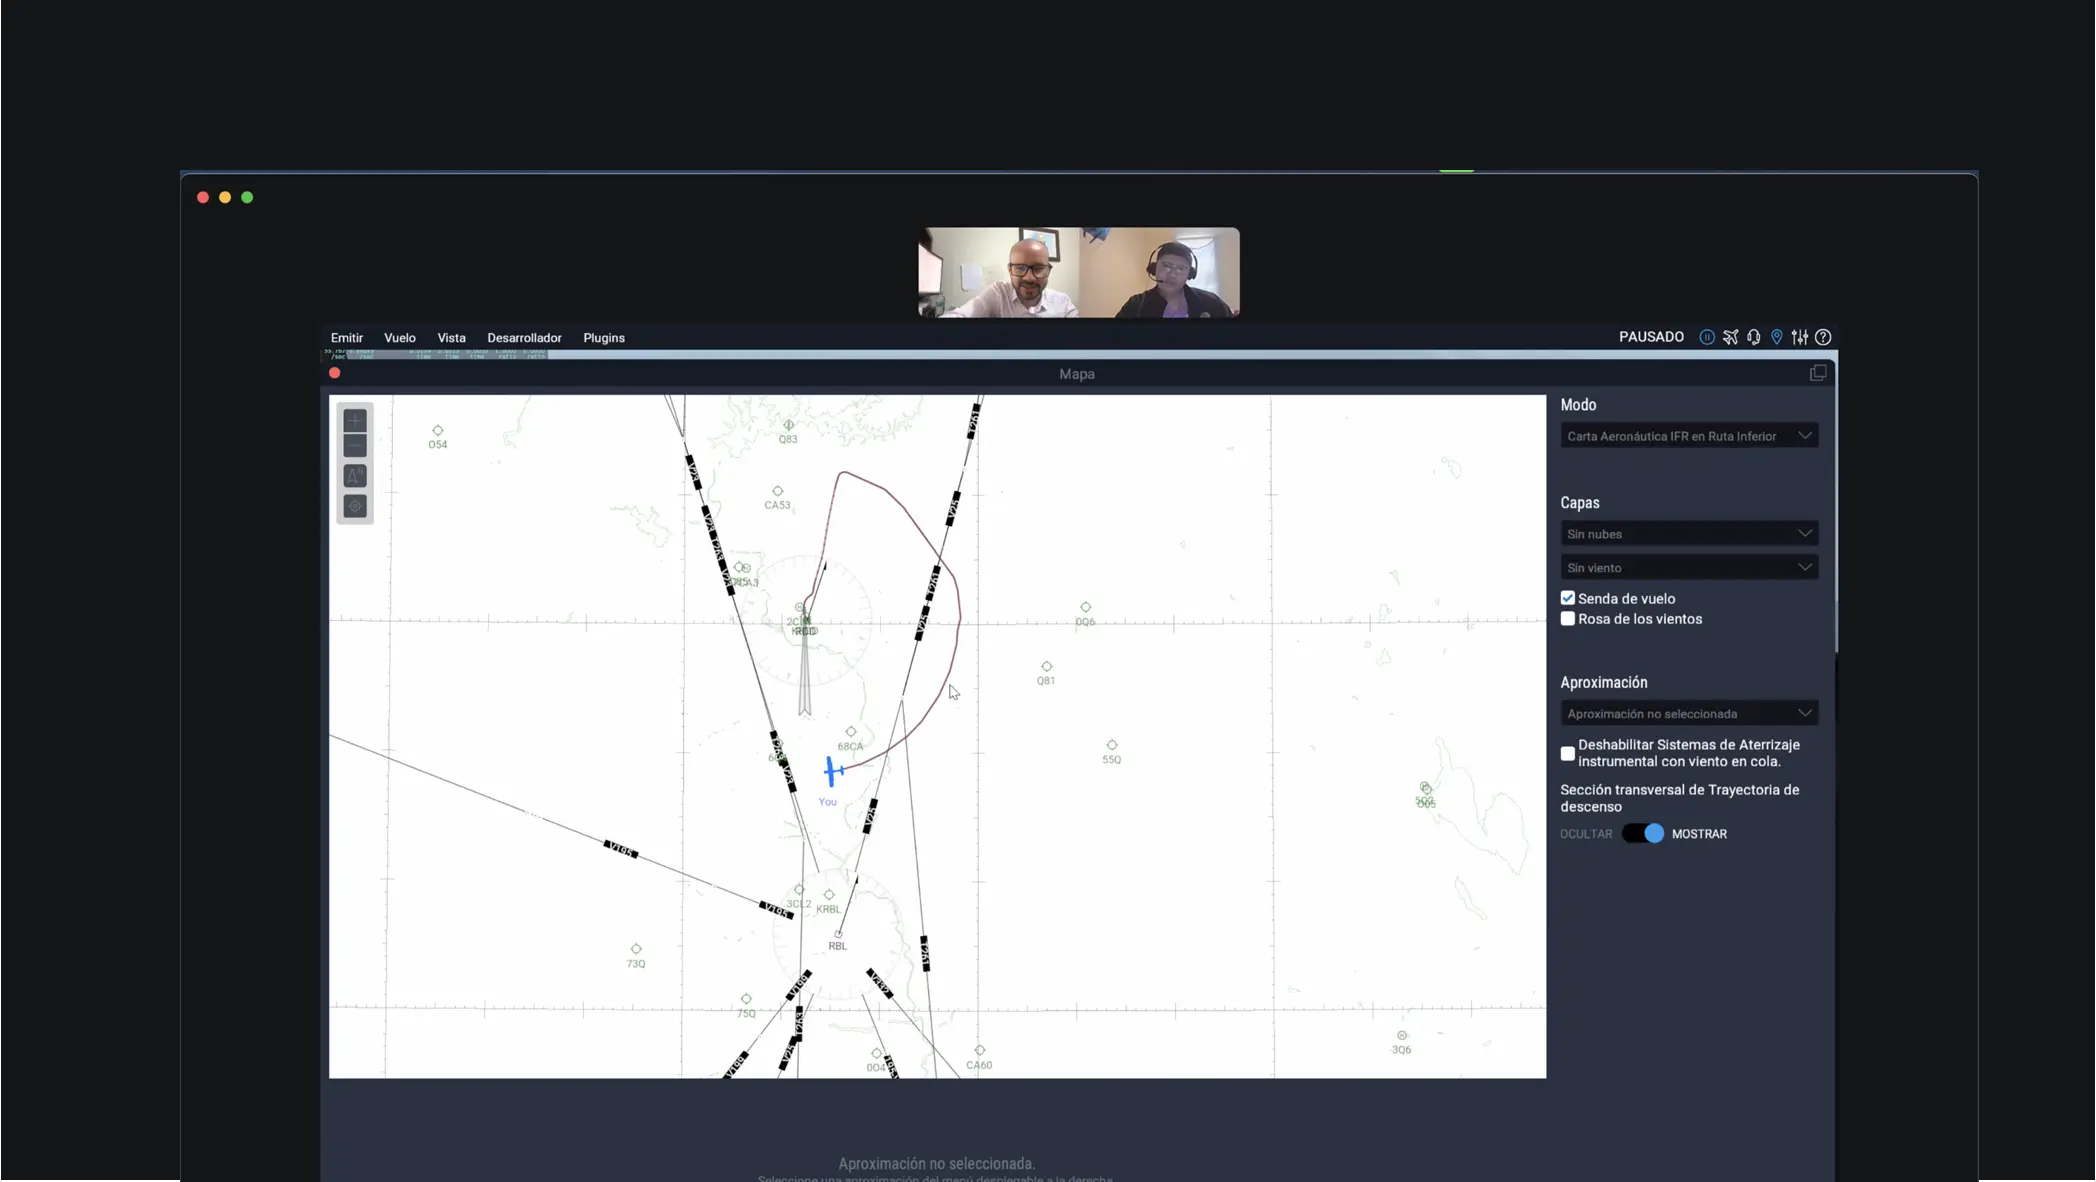The width and height of the screenshot is (2096, 1182).
Task: Select the RBL VOR station symbol
Action: [838, 934]
